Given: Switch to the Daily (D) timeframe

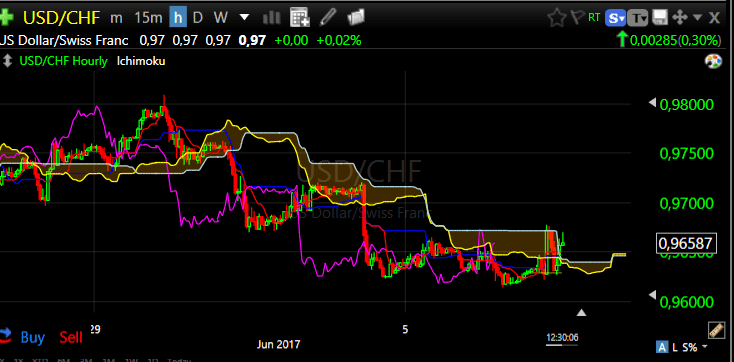Looking at the screenshot, I should point(198,18).
